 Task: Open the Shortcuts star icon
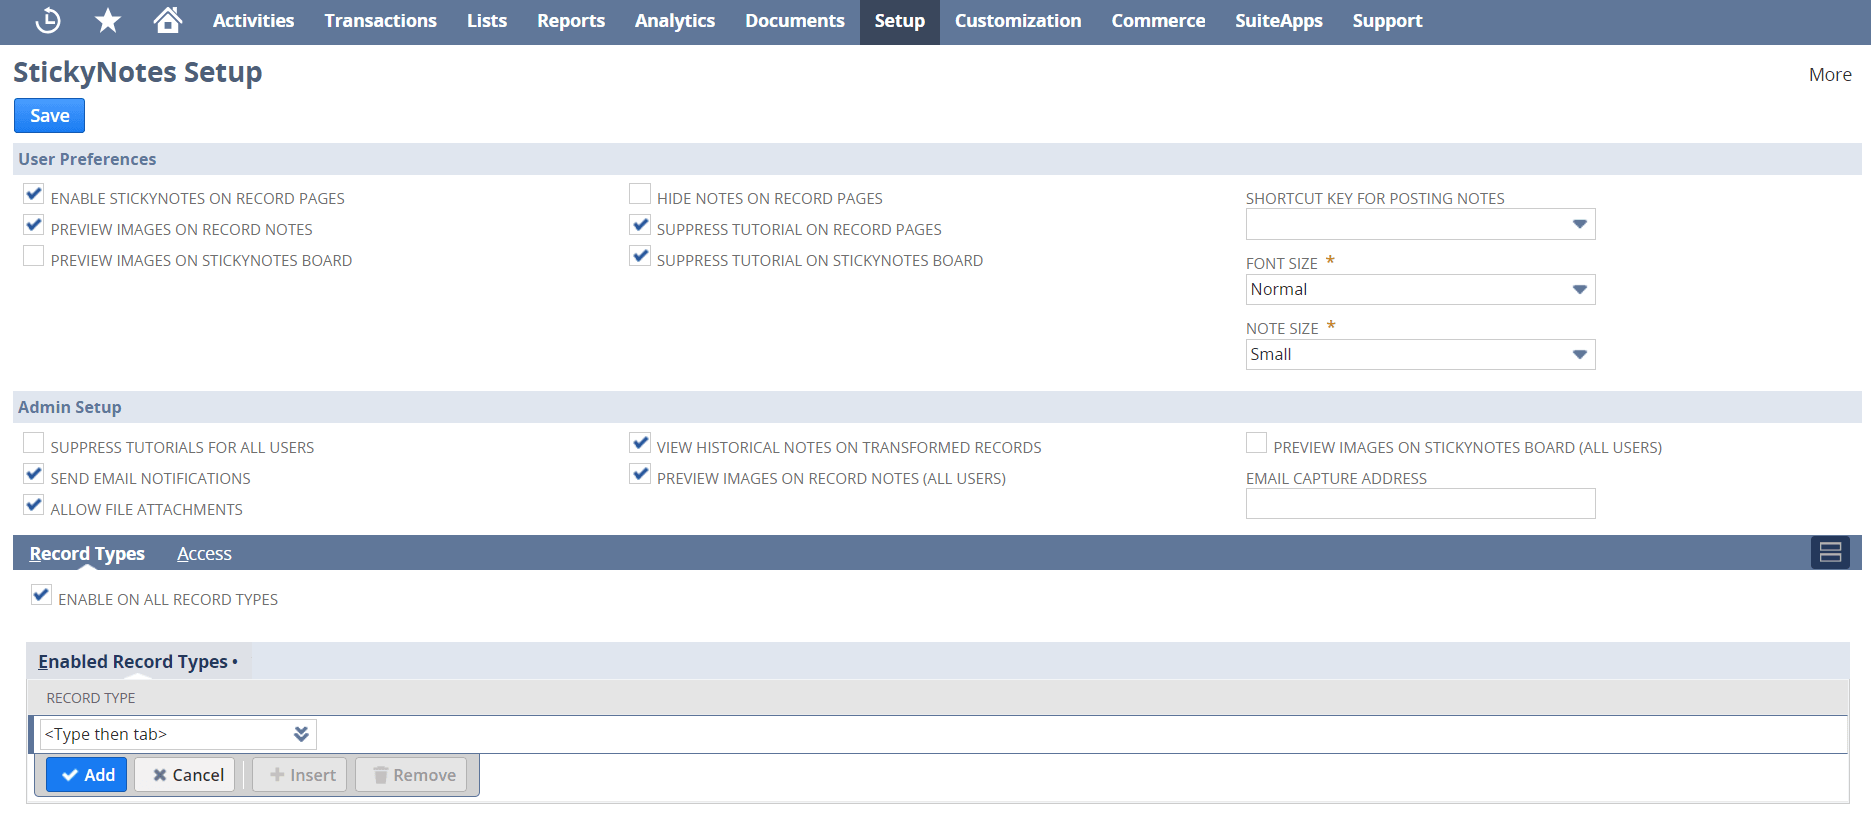108,21
